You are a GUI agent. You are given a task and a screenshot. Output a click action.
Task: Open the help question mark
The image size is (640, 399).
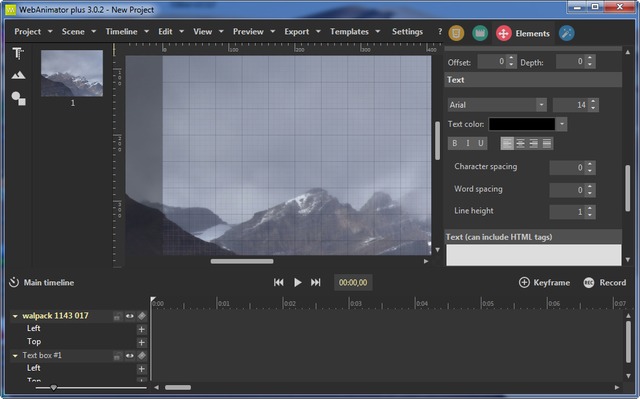click(x=440, y=31)
